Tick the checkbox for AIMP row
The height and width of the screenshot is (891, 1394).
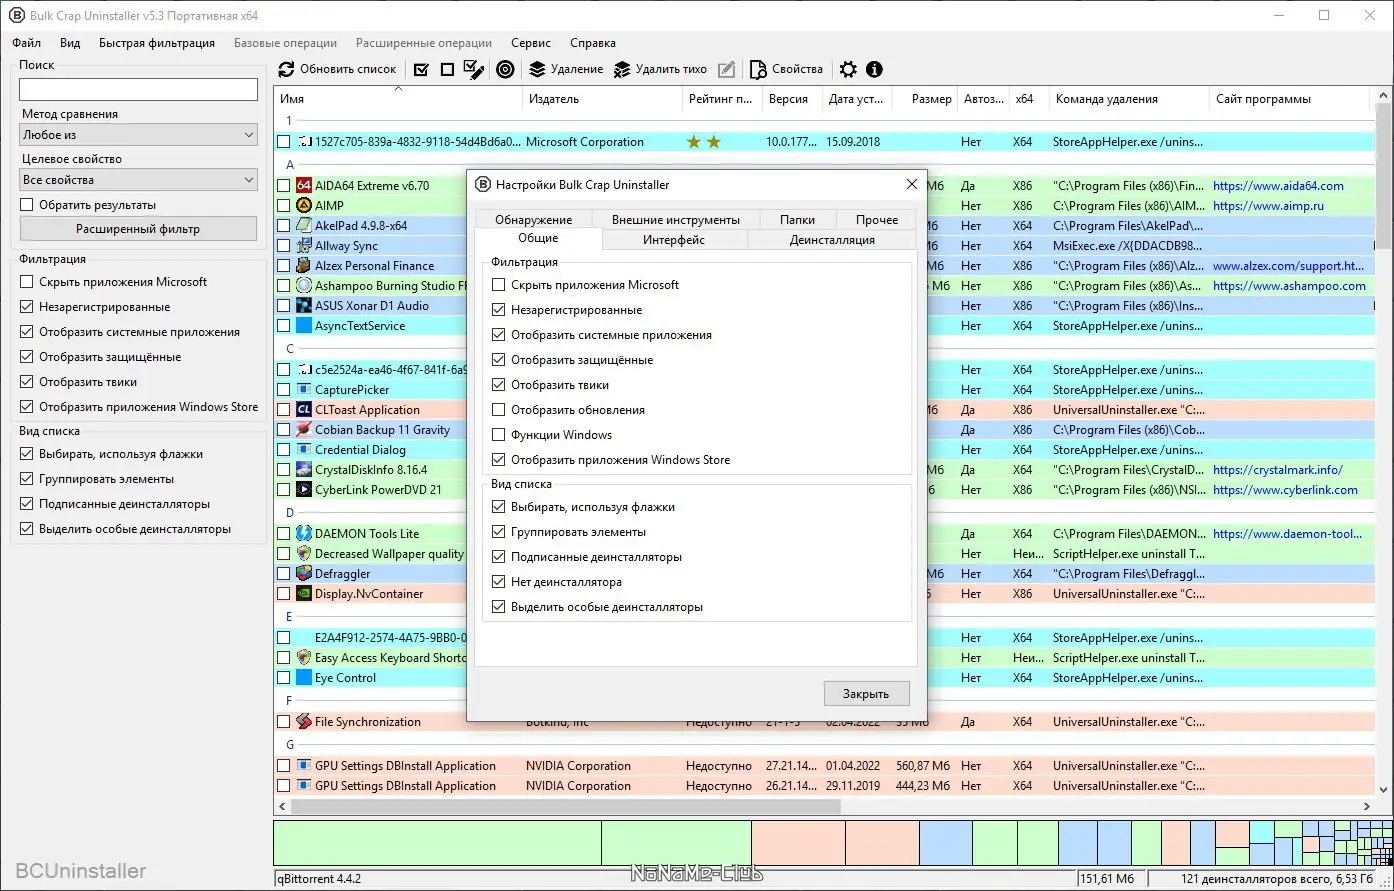coord(284,206)
